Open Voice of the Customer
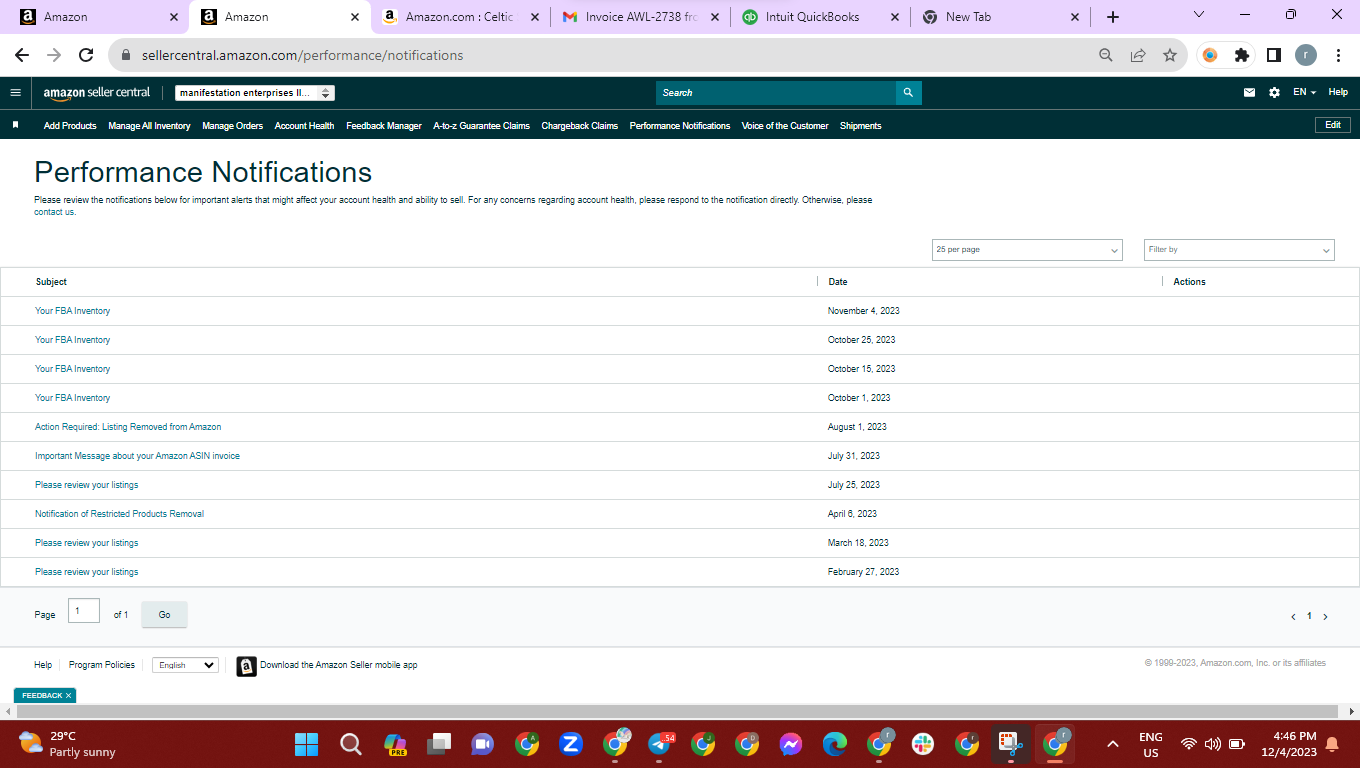Image resolution: width=1360 pixels, height=768 pixels. coord(785,126)
